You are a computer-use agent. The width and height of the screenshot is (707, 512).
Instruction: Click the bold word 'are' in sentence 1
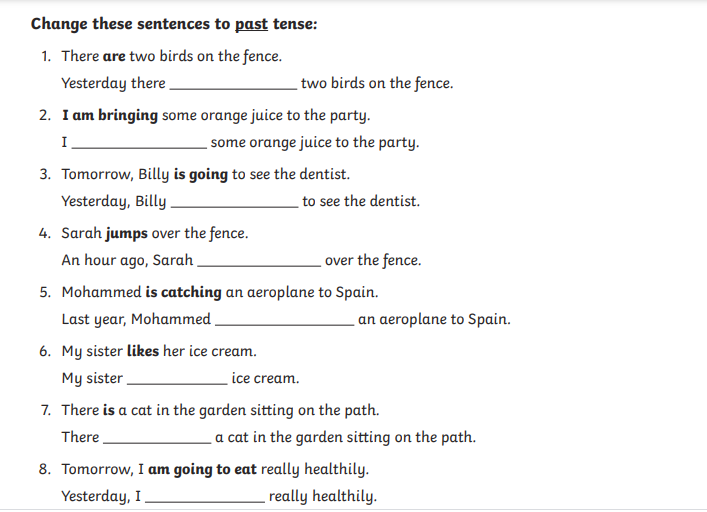tap(114, 56)
